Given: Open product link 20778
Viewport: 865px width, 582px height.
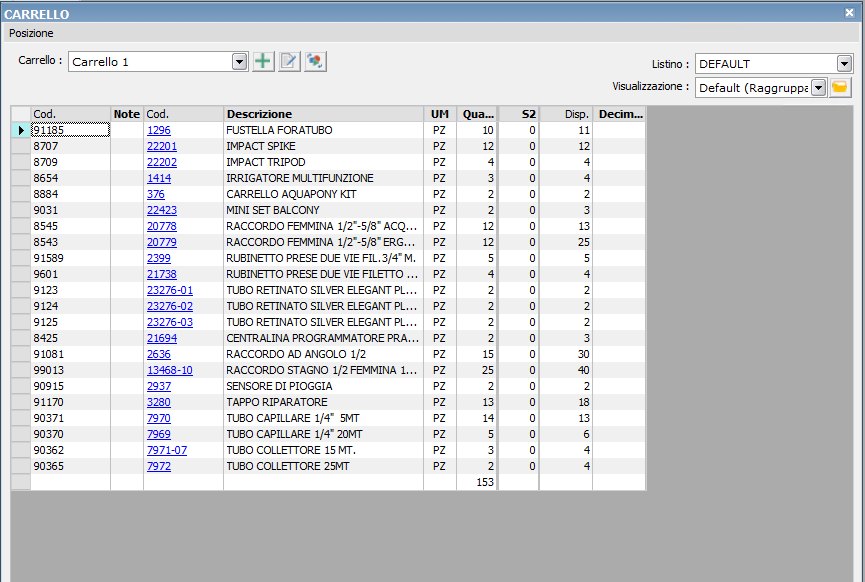Looking at the screenshot, I should [162, 226].
